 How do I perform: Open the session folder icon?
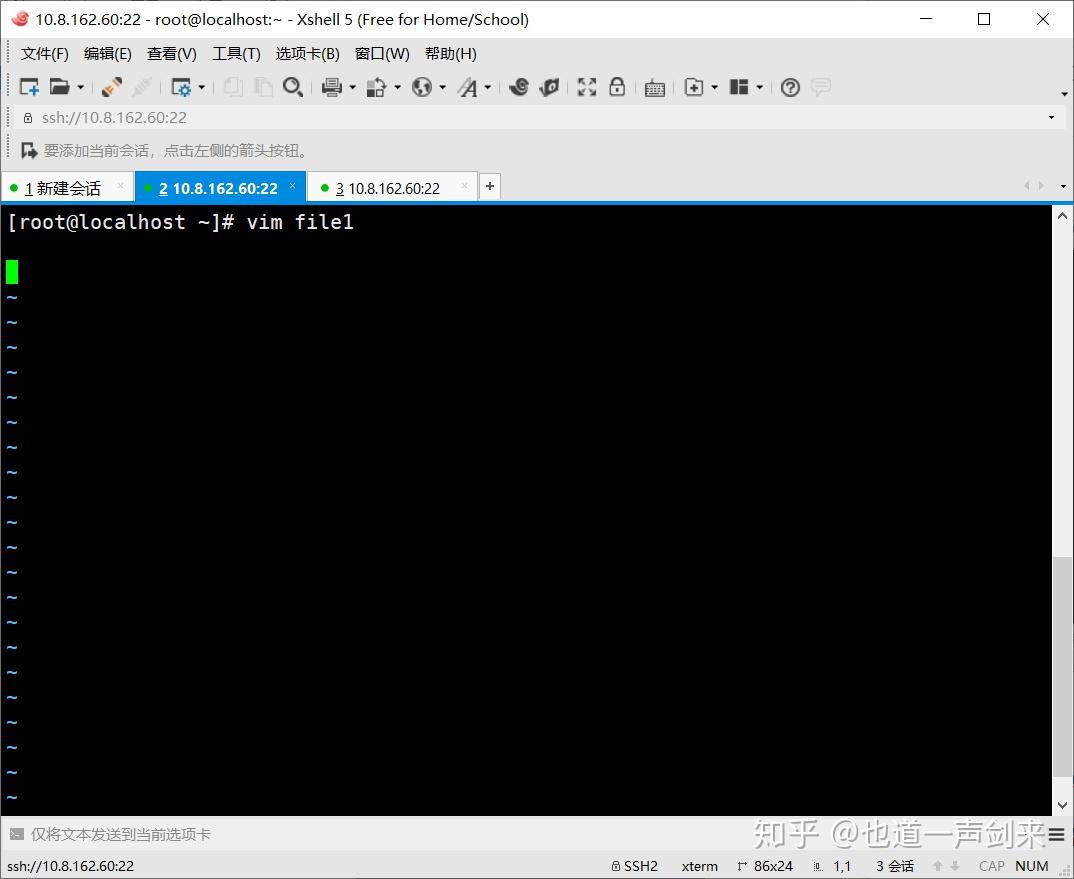(60, 87)
